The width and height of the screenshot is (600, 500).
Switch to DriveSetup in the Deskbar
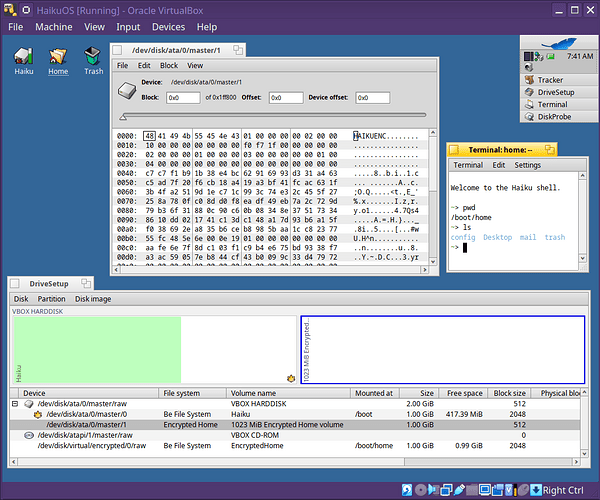coord(559,92)
